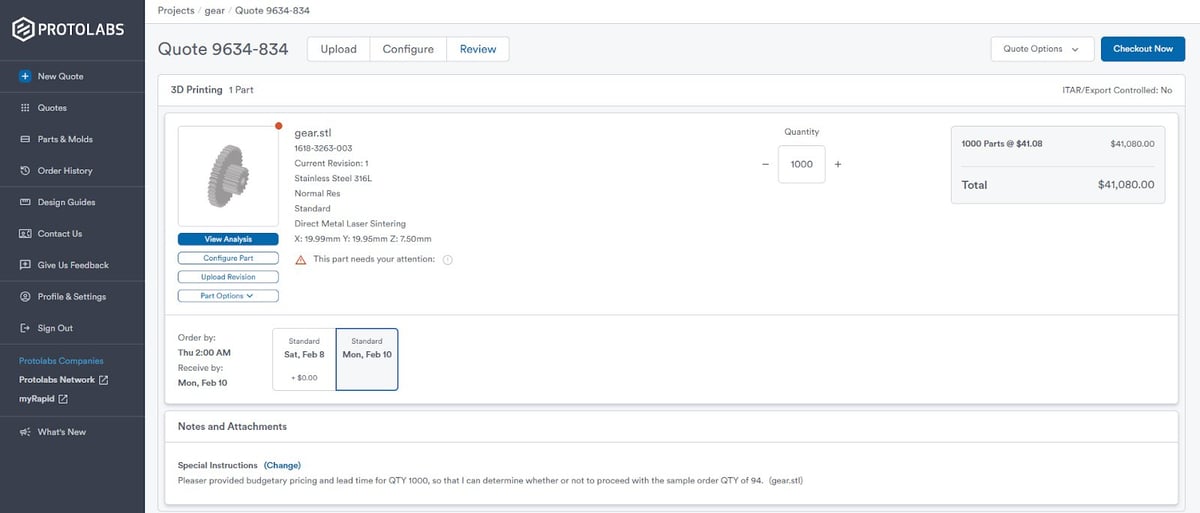This screenshot has width=1200, height=513.
Task: Click the What's New megaphone icon
Action: point(25,432)
